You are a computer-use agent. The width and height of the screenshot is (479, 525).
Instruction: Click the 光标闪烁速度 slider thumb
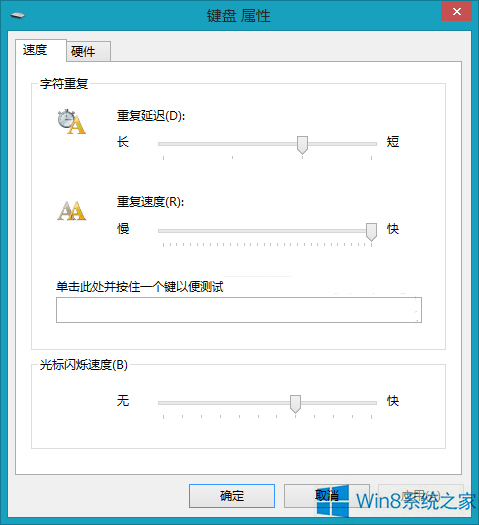point(295,404)
